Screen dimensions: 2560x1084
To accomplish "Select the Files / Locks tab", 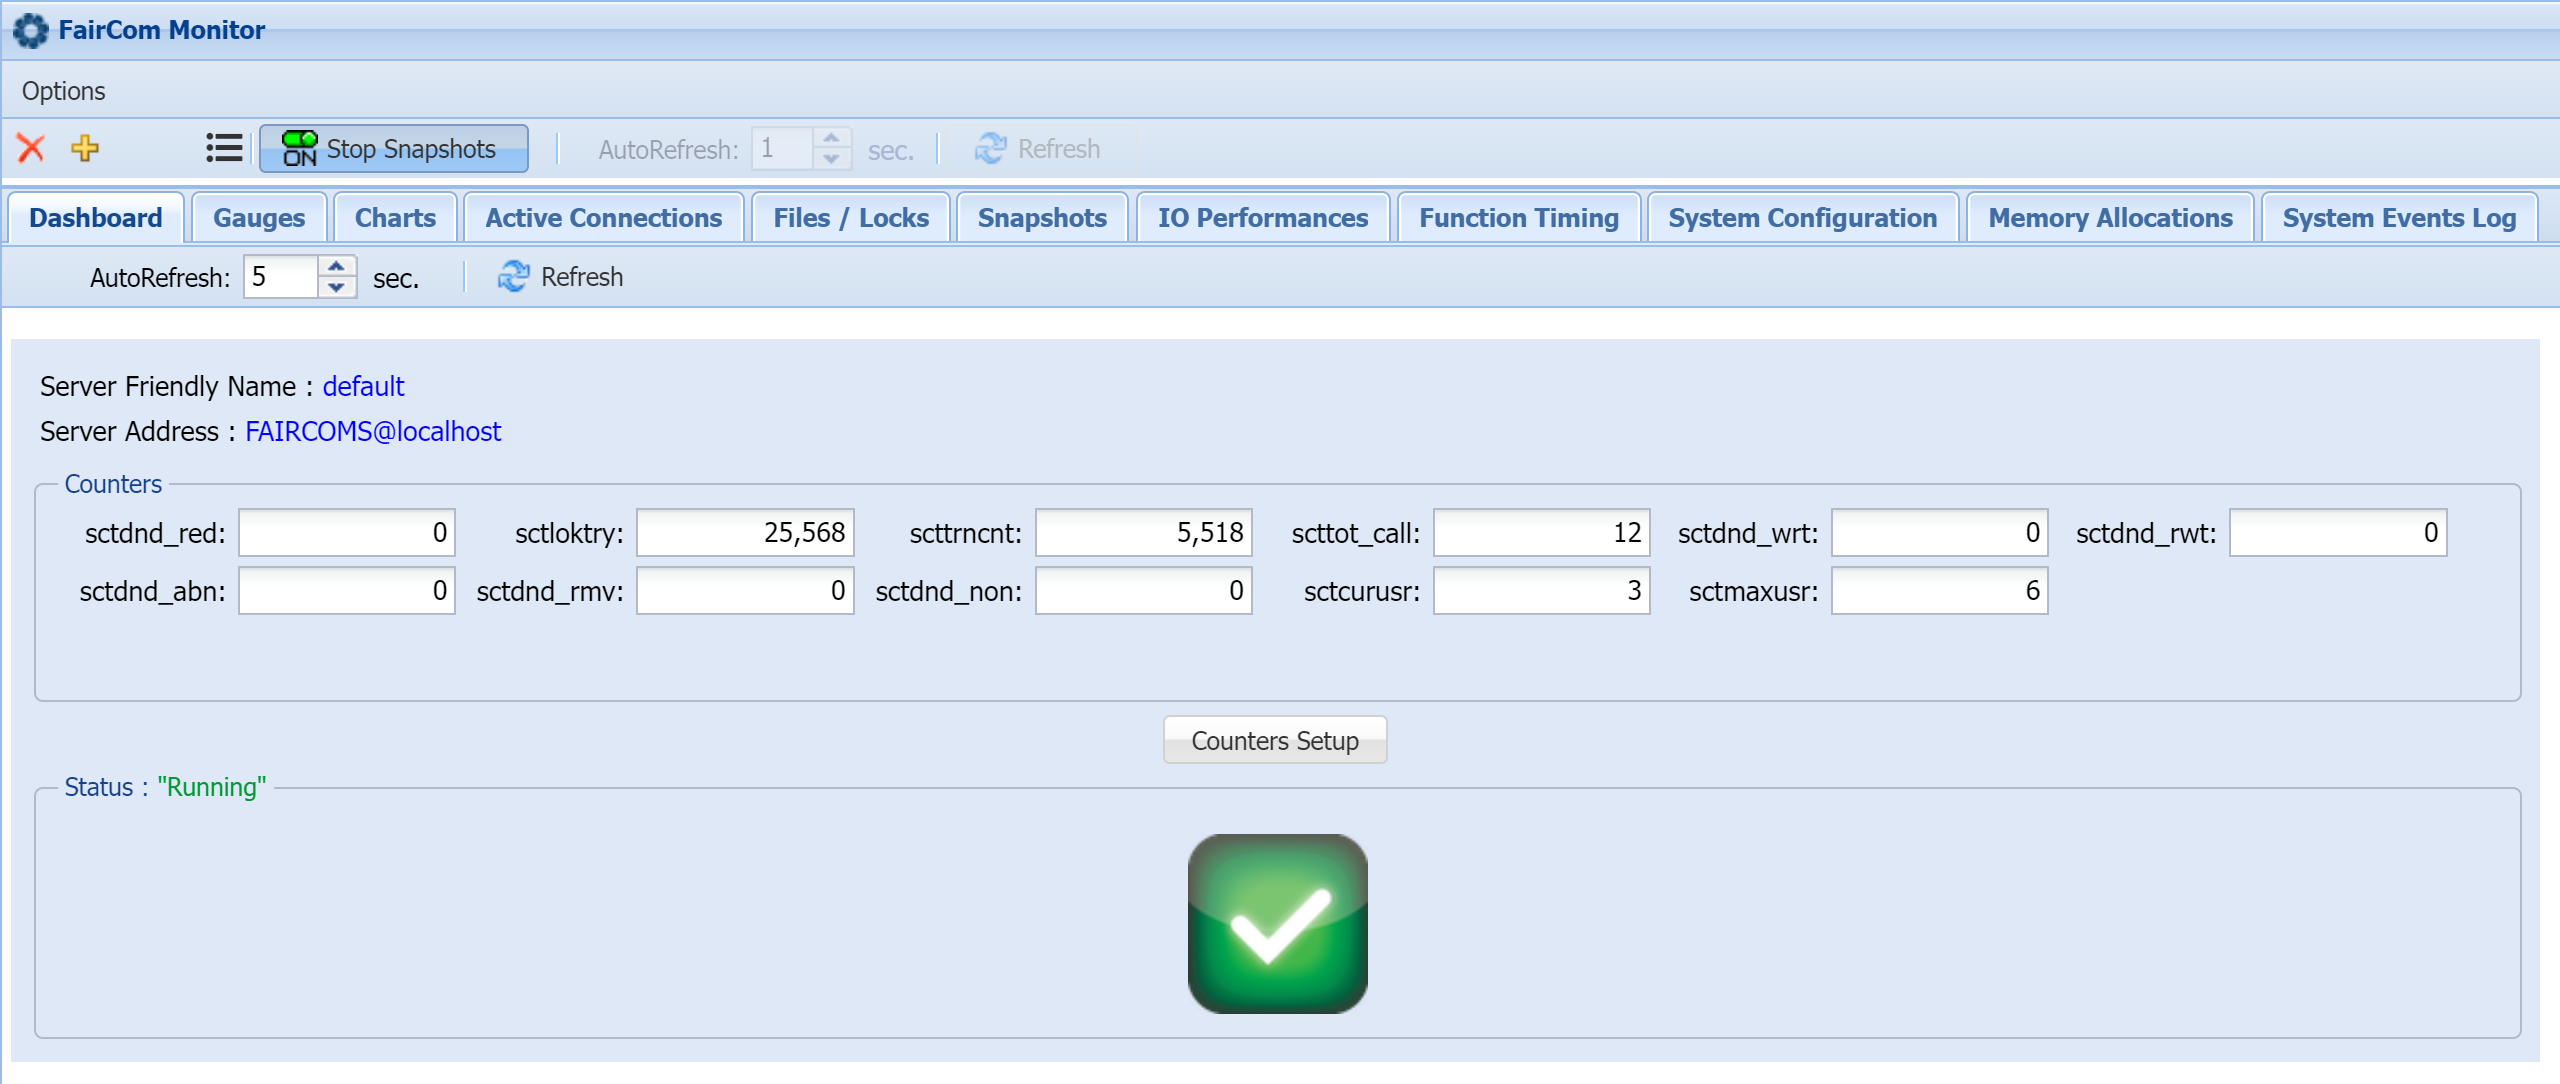I will coord(851,218).
